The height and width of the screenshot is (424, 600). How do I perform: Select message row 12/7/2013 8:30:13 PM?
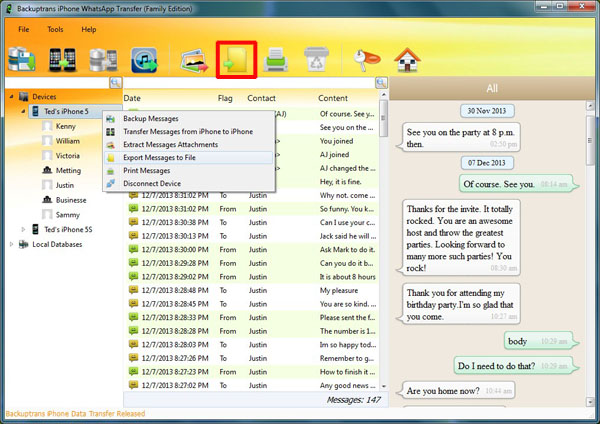(x=252, y=236)
